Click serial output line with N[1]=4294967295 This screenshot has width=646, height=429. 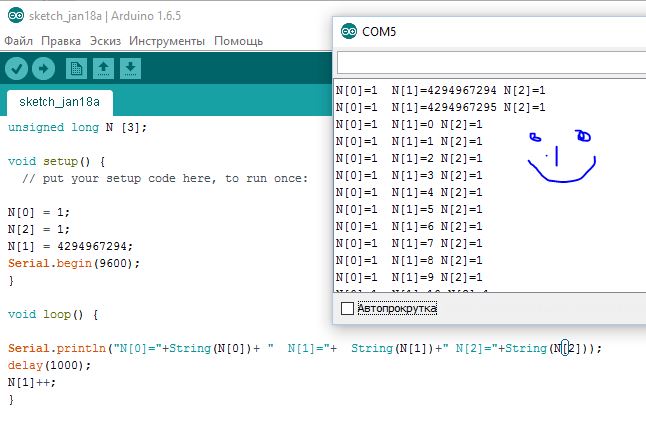tap(440, 108)
